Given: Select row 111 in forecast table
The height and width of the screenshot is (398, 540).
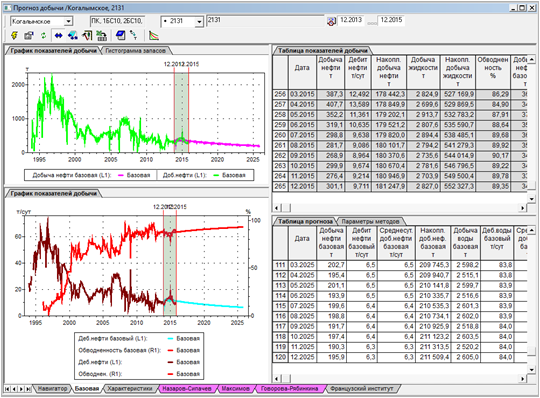Looking at the screenshot, I should 280,265.
